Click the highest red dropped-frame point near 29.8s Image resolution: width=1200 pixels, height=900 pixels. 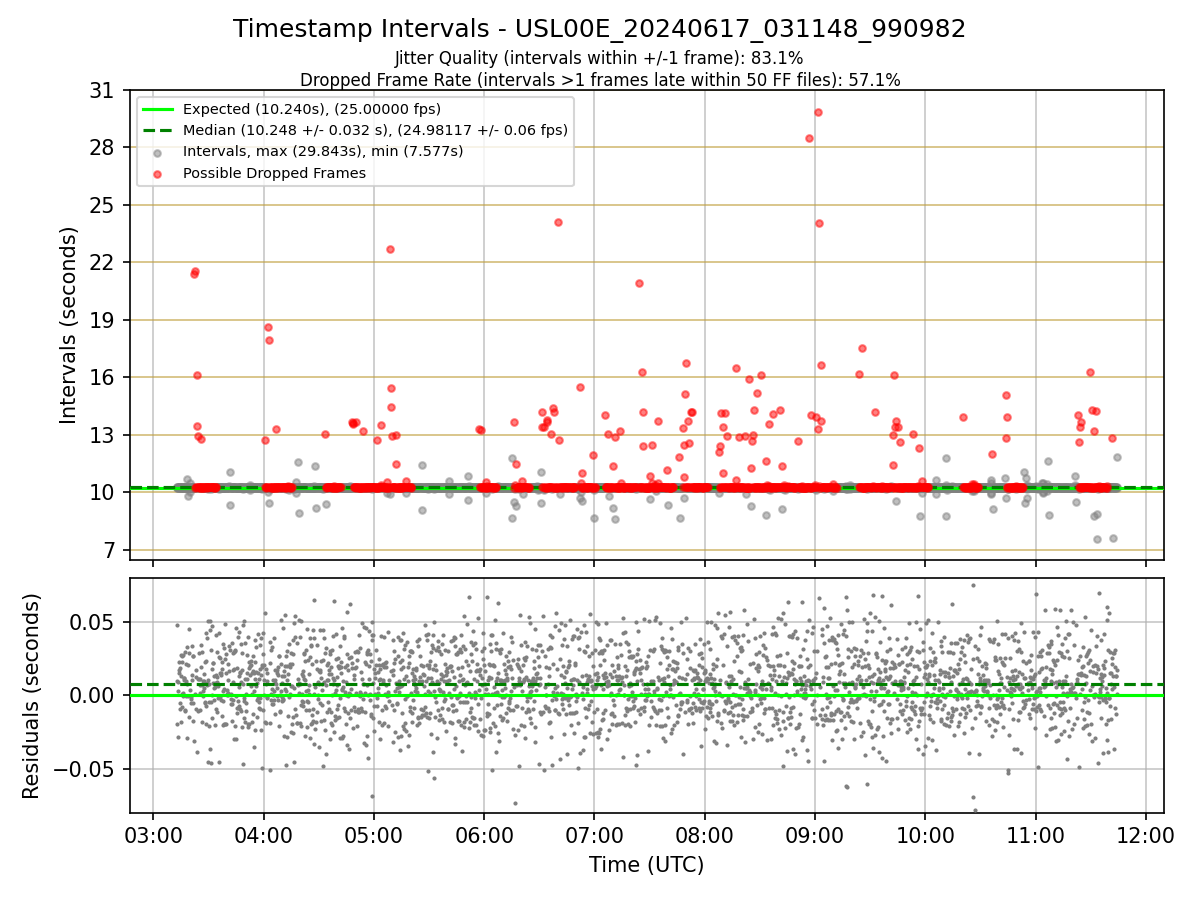(x=818, y=112)
